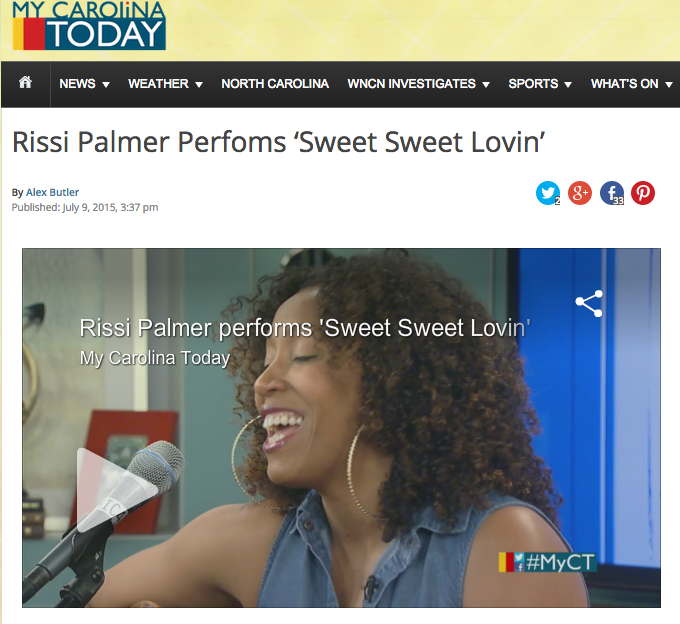Click the #MyCT hashtag badge in video
680x624 pixels.
tap(548, 562)
